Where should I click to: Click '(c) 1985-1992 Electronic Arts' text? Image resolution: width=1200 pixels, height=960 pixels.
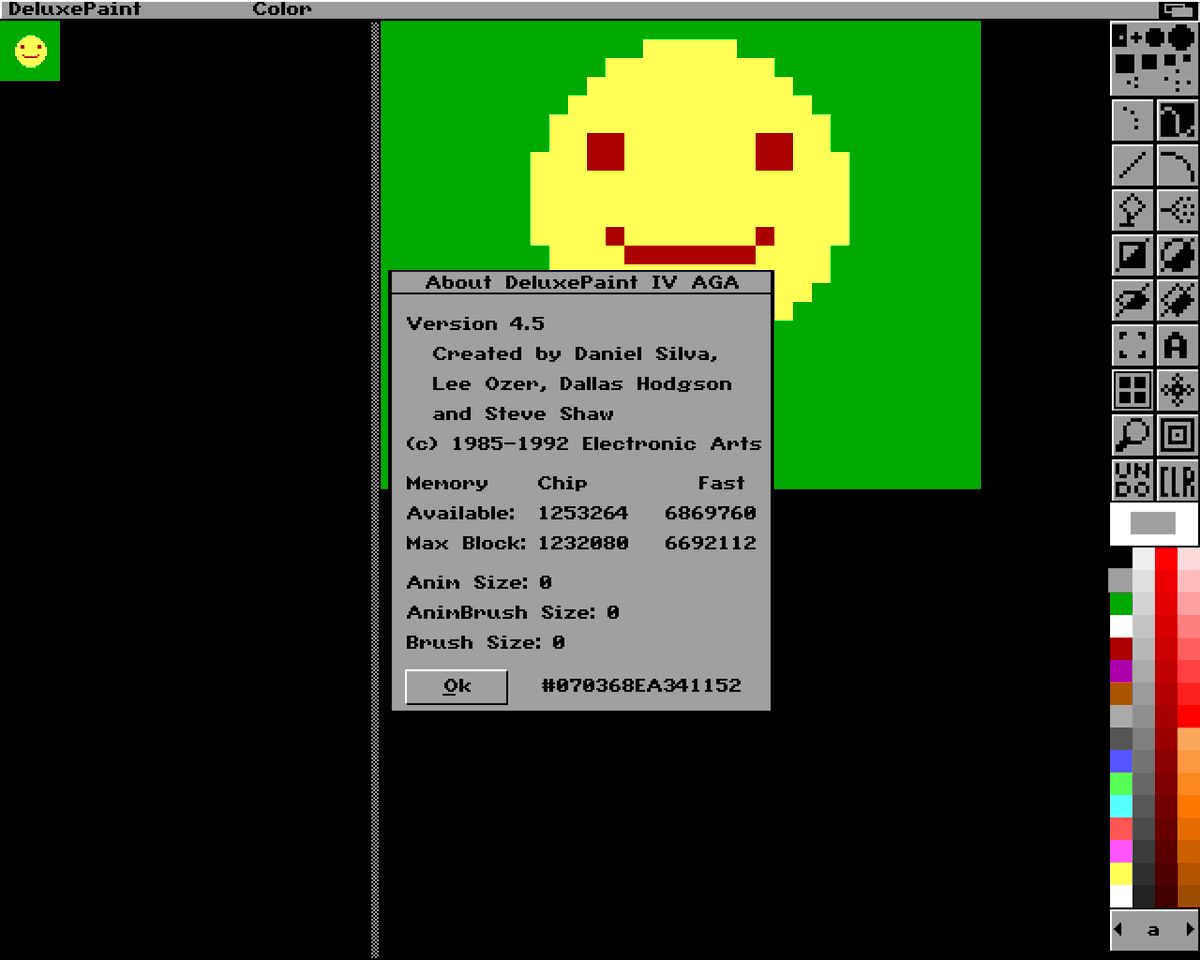point(584,444)
